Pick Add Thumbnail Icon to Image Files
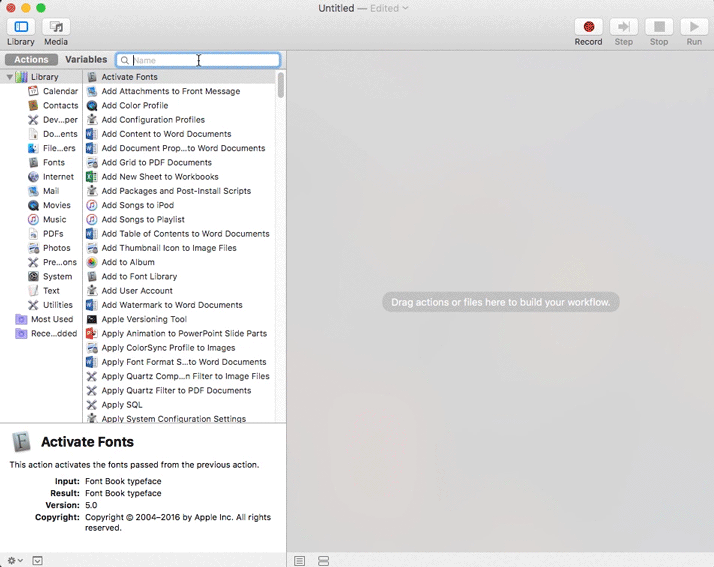The width and height of the screenshot is (714, 567). click(180, 248)
